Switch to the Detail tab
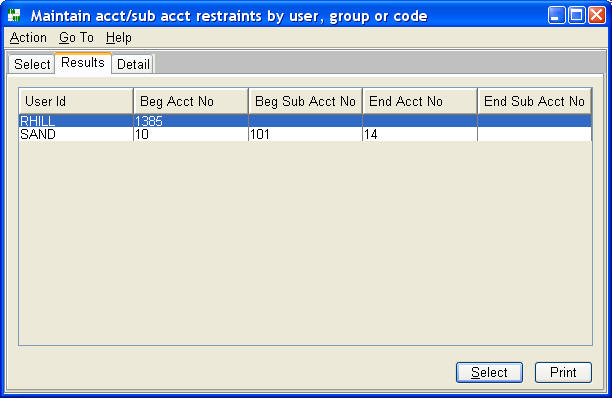This screenshot has height=398, width=612. tap(133, 64)
